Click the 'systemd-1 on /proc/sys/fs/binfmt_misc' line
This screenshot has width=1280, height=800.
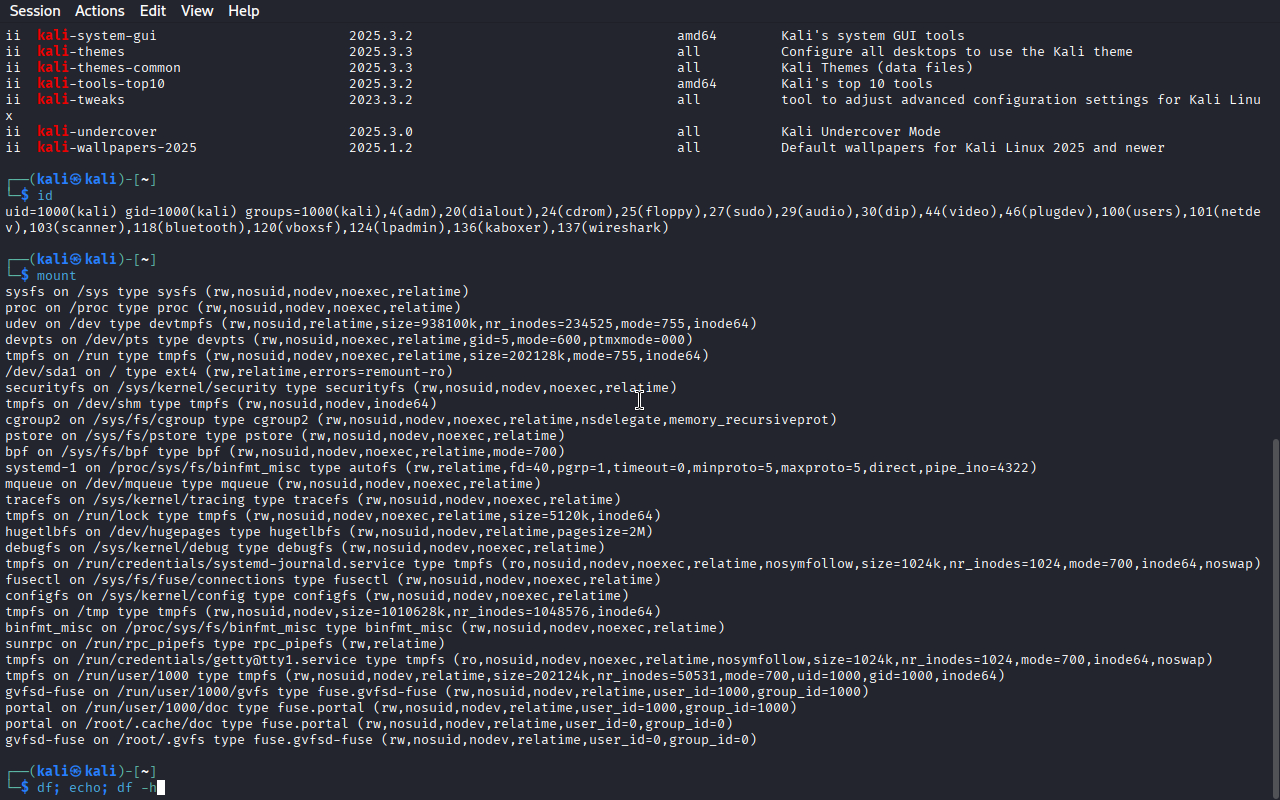click(521, 468)
